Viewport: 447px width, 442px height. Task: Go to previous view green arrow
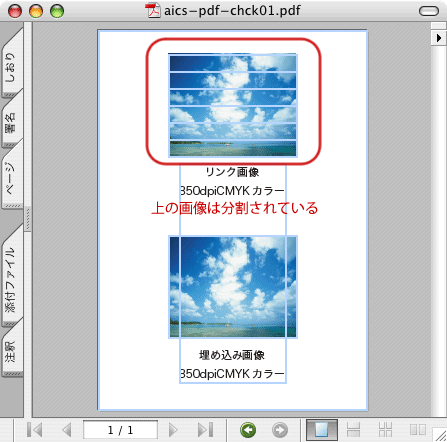[248, 430]
